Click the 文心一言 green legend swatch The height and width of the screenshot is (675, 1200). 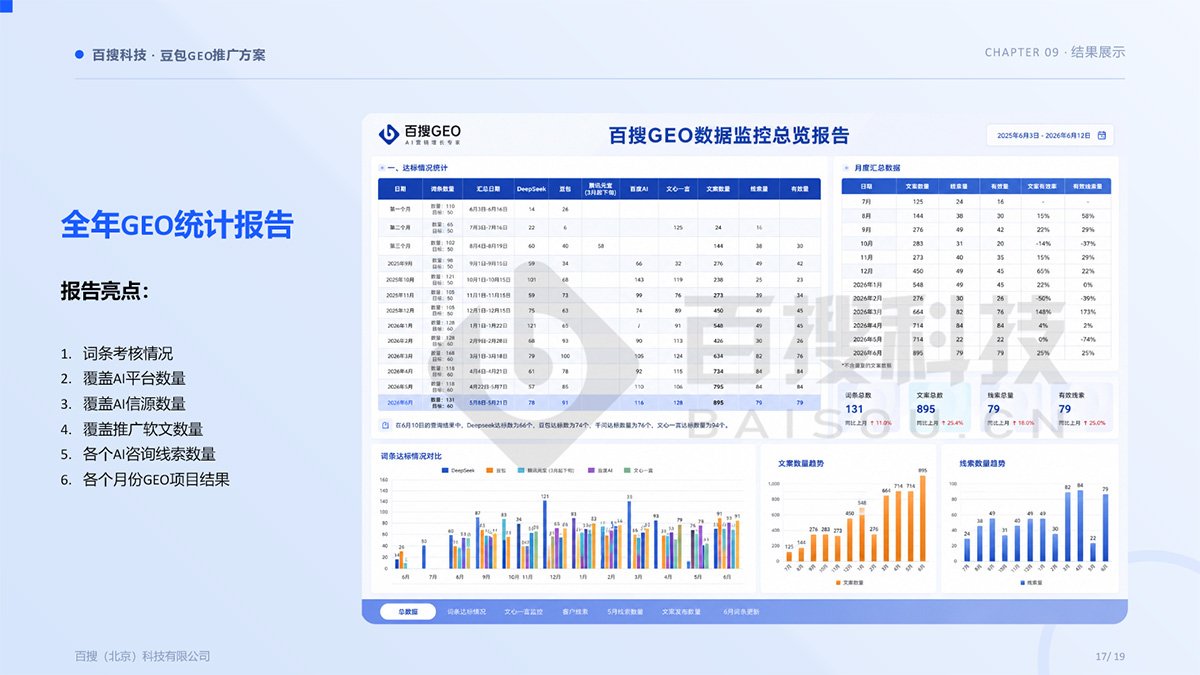point(627,470)
